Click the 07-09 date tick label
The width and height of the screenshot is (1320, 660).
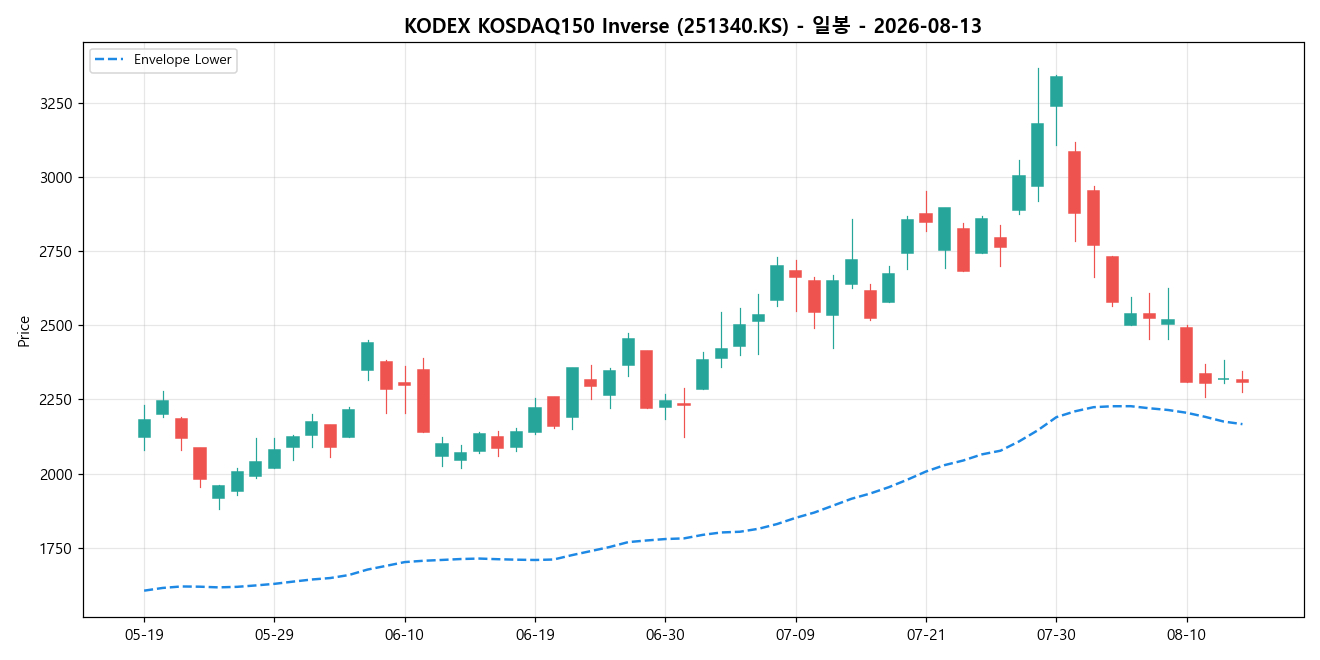tap(795, 636)
